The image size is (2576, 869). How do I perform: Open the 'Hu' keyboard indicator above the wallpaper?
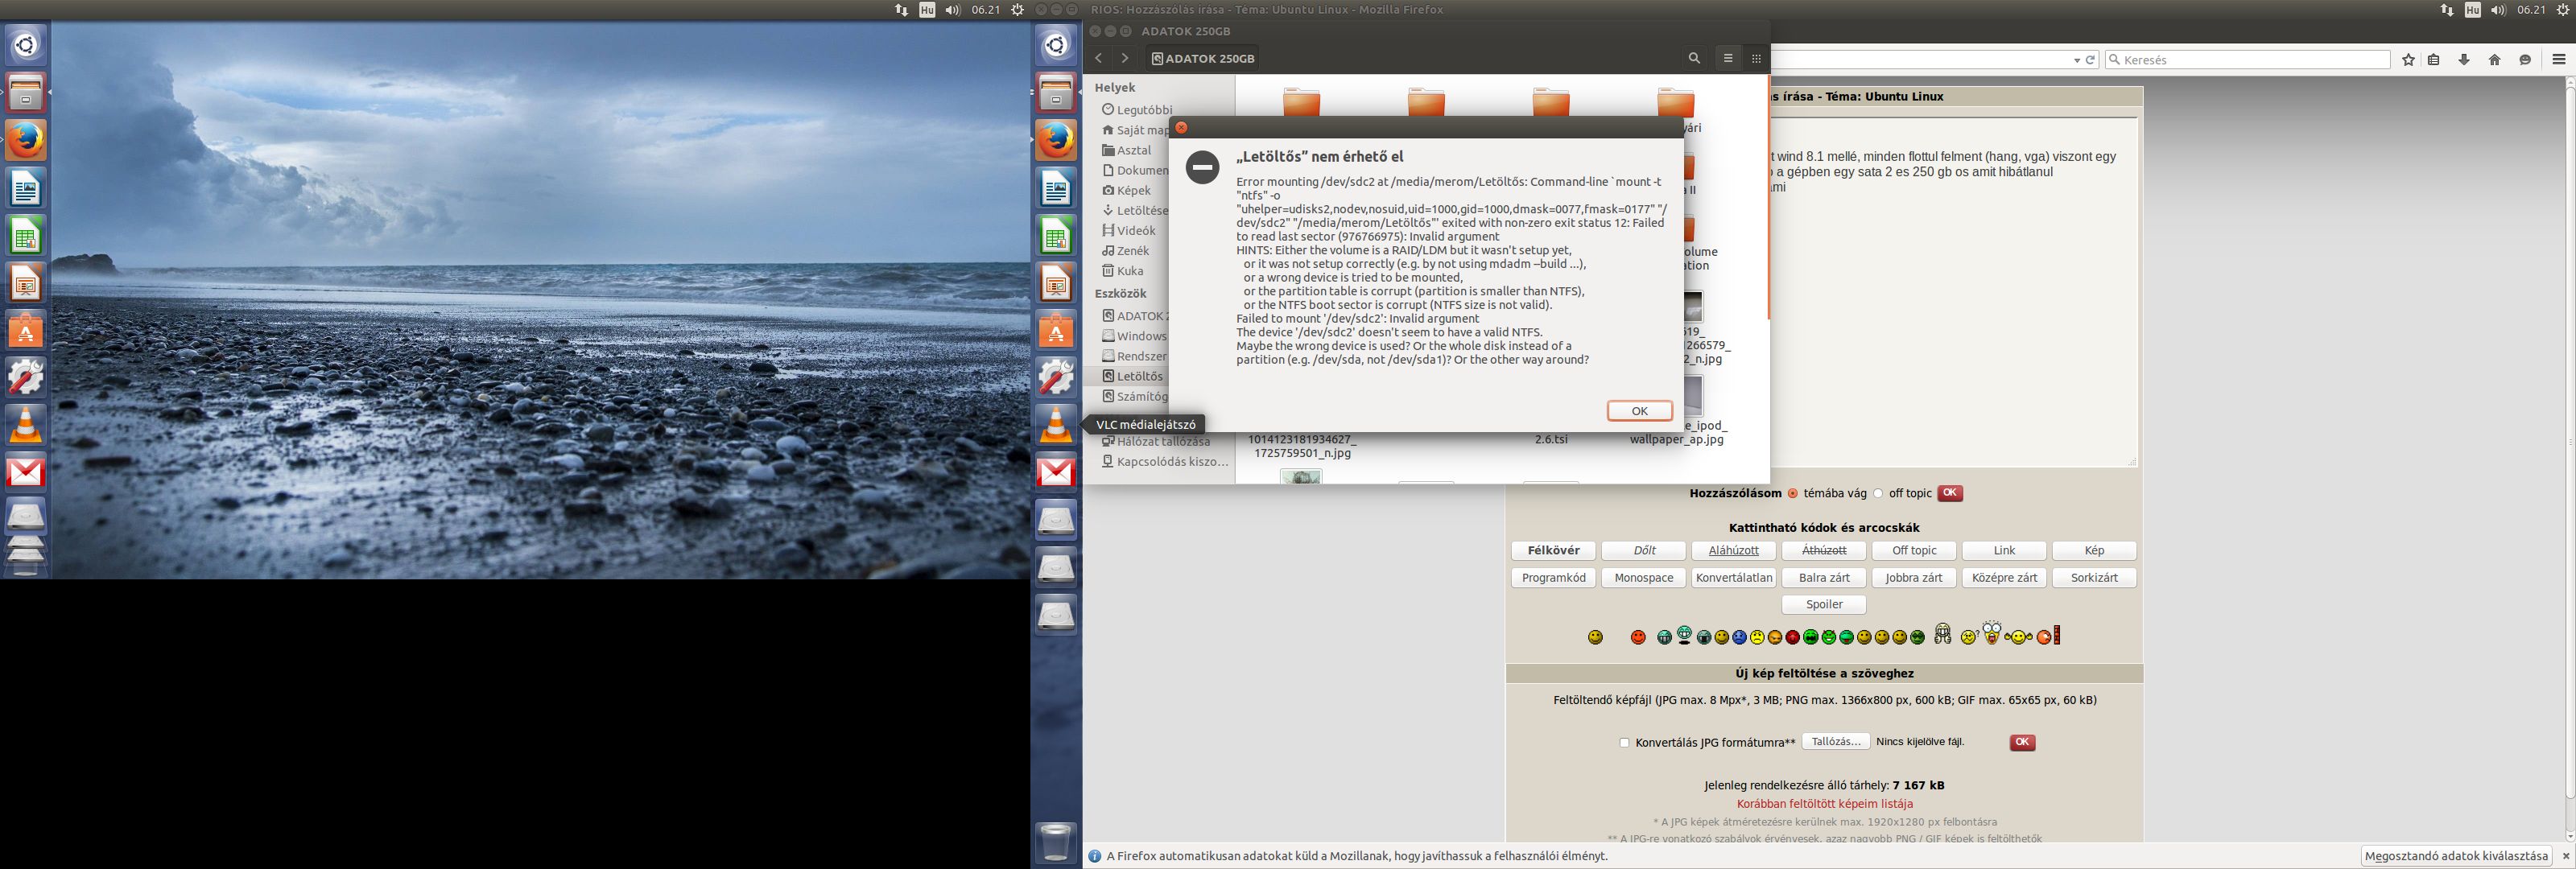tap(927, 10)
